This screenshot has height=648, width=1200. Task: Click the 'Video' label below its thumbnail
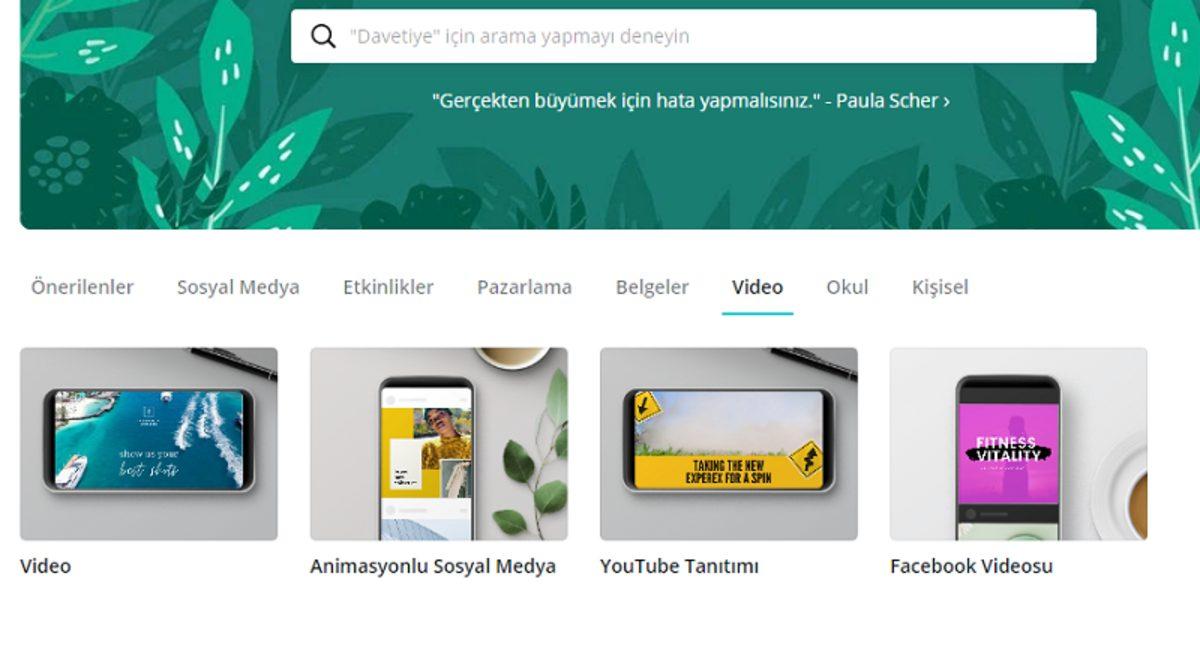[45, 565]
